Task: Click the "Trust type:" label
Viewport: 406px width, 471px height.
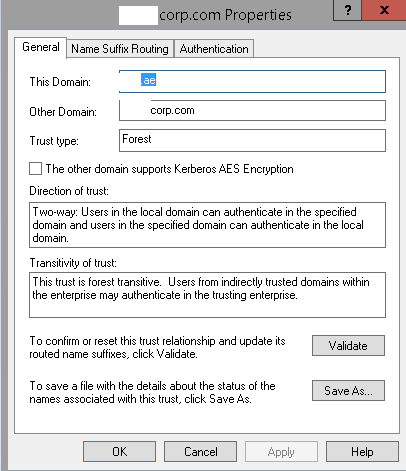Action: [54, 141]
